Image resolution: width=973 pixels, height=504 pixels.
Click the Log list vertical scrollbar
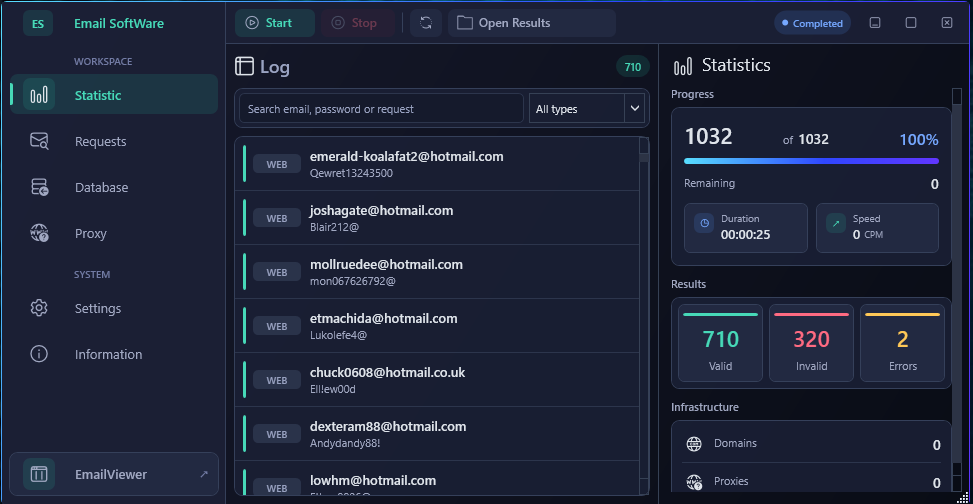[x=644, y=316]
